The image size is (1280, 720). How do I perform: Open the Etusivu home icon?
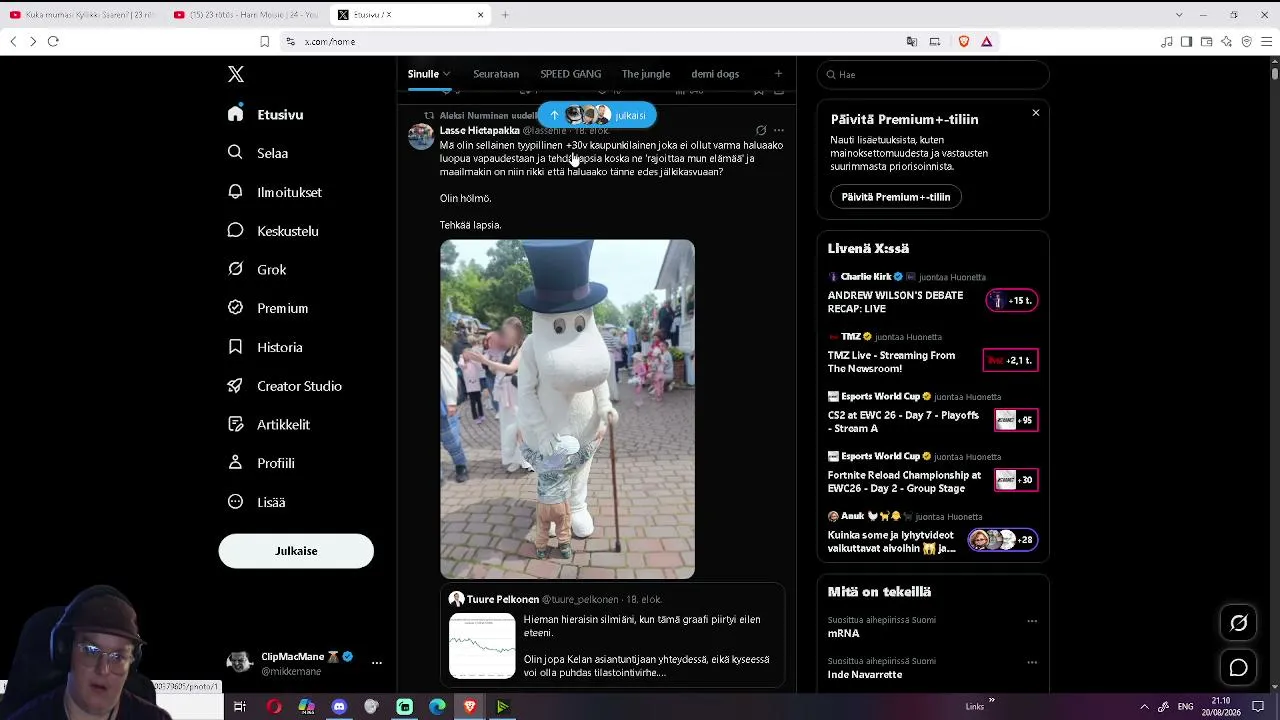(x=235, y=114)
